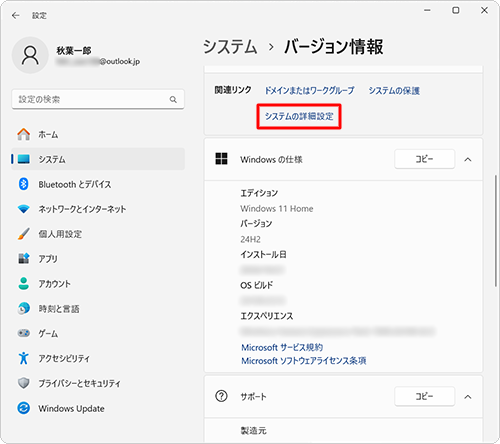Open システムの保護 link
The width and height of the screenshot is (500, 444).
[394, 90]
